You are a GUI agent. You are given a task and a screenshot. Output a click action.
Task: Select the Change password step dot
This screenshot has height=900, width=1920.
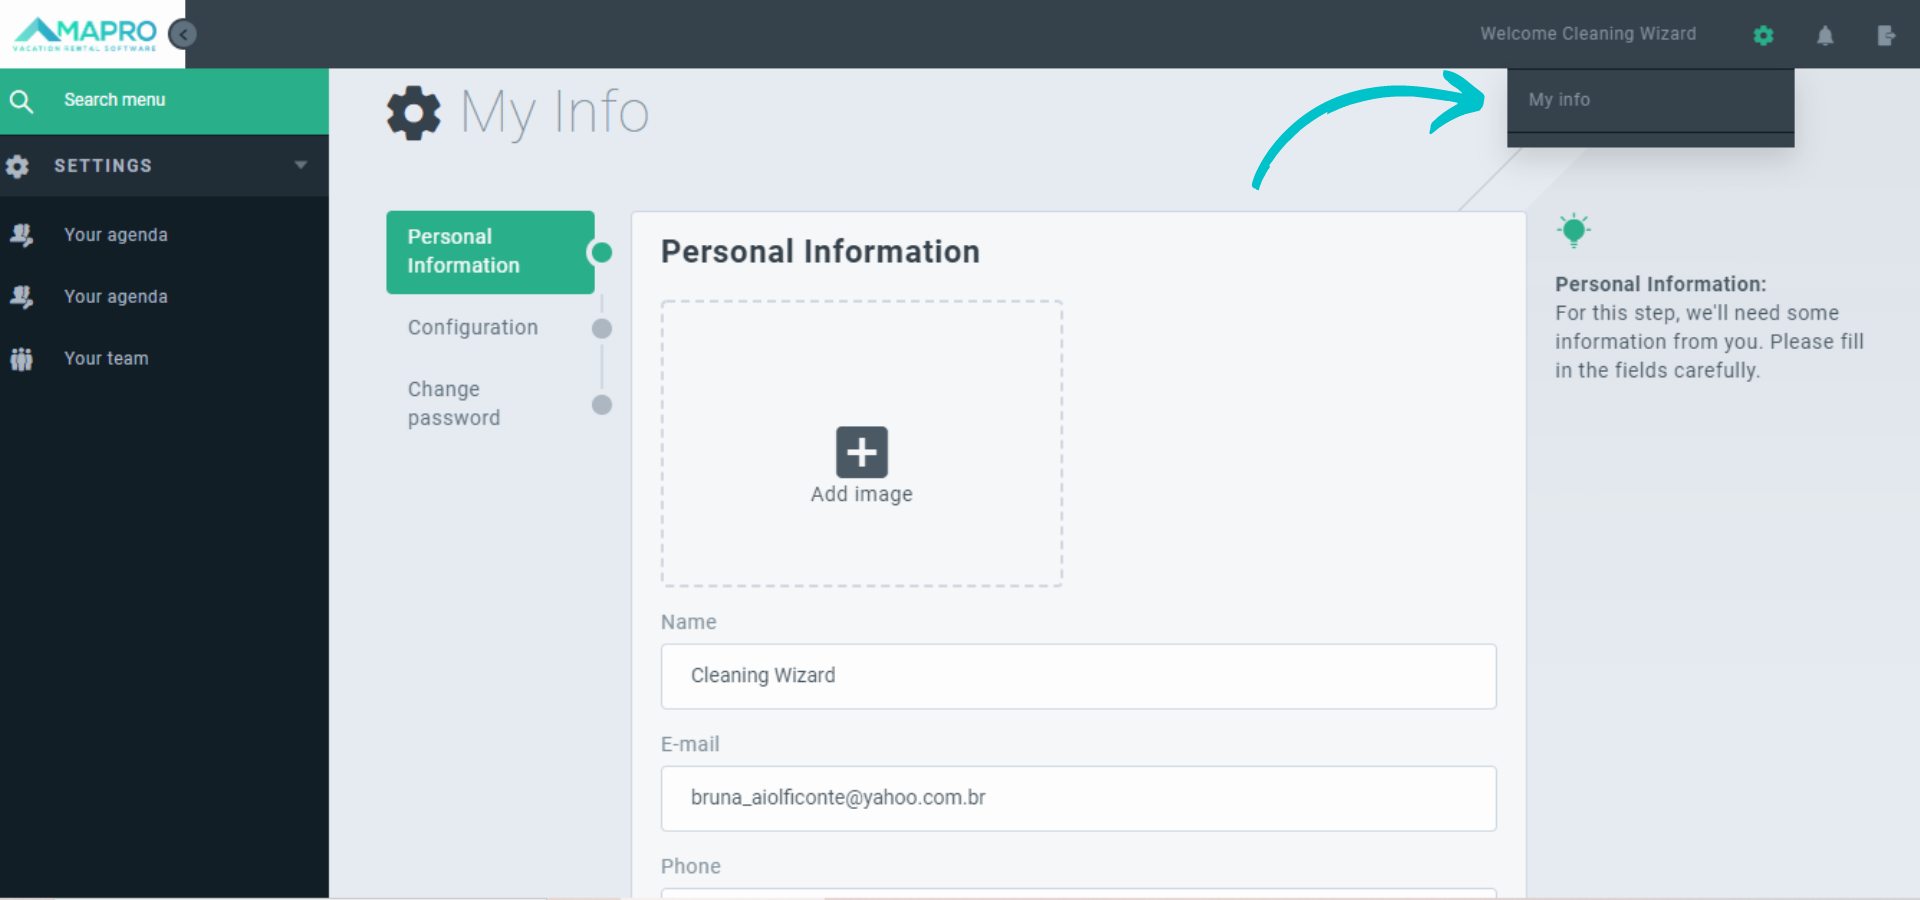click(602, 405)
